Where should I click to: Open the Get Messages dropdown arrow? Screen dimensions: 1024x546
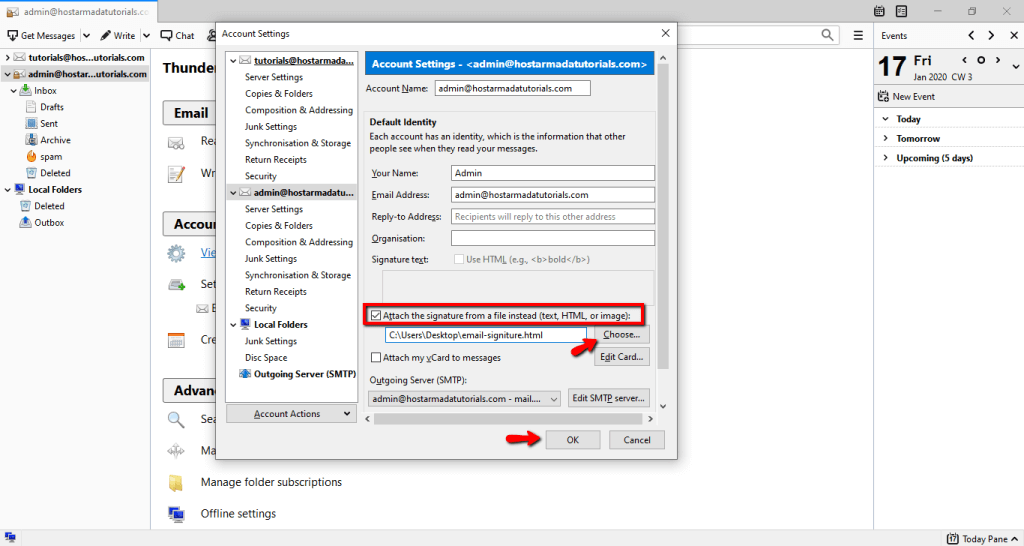[x=88, y=36]
